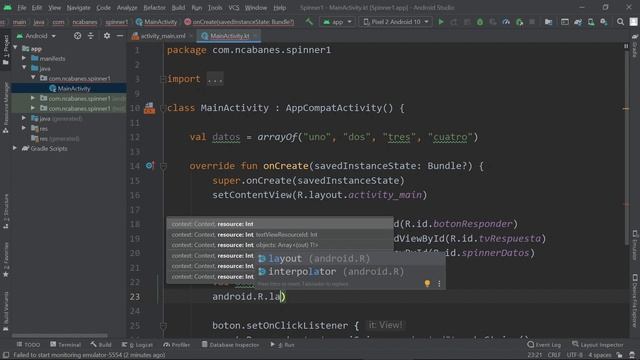This screenshot has width=640, height=360.
Task: Open the SDK Manager icon
Action: pos(604,22)
